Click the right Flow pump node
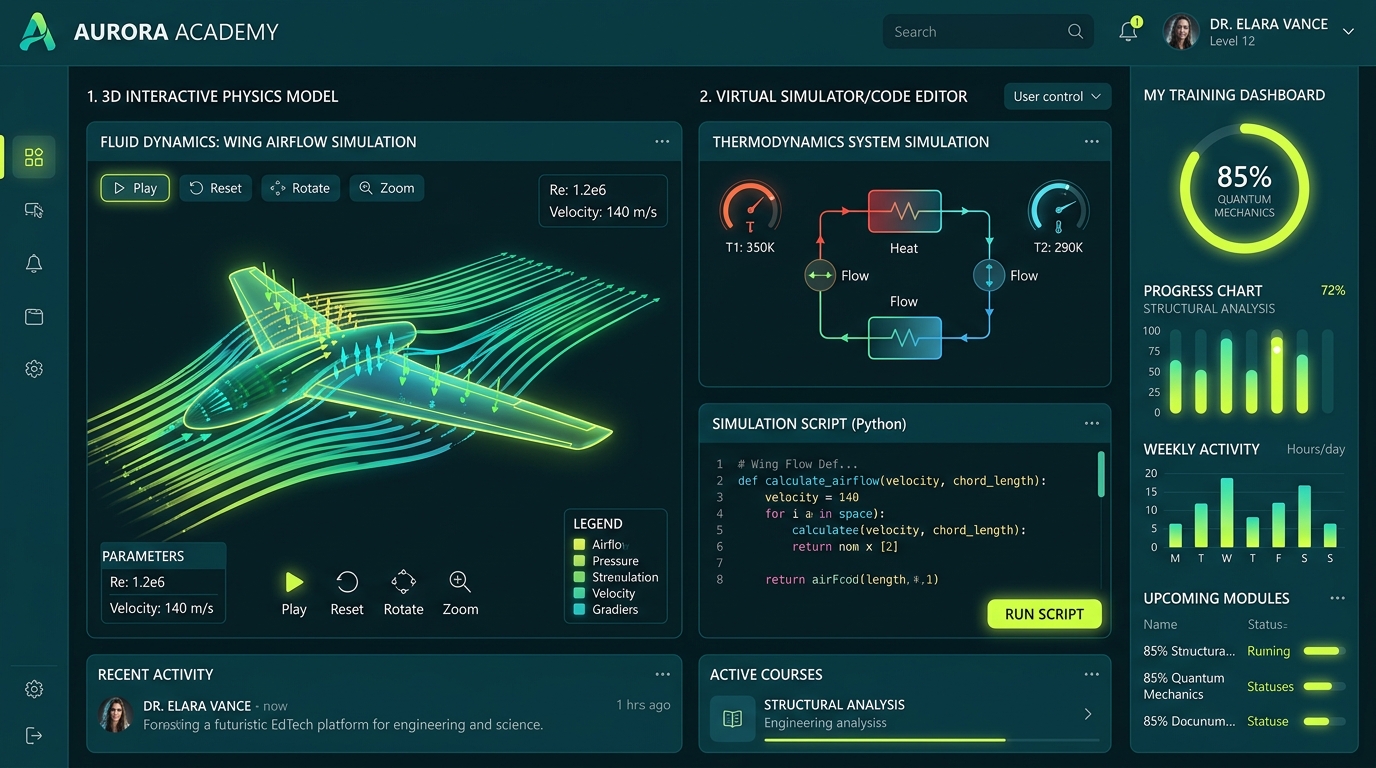Viewport: 1376px width, 768px height. pos(989,275)
